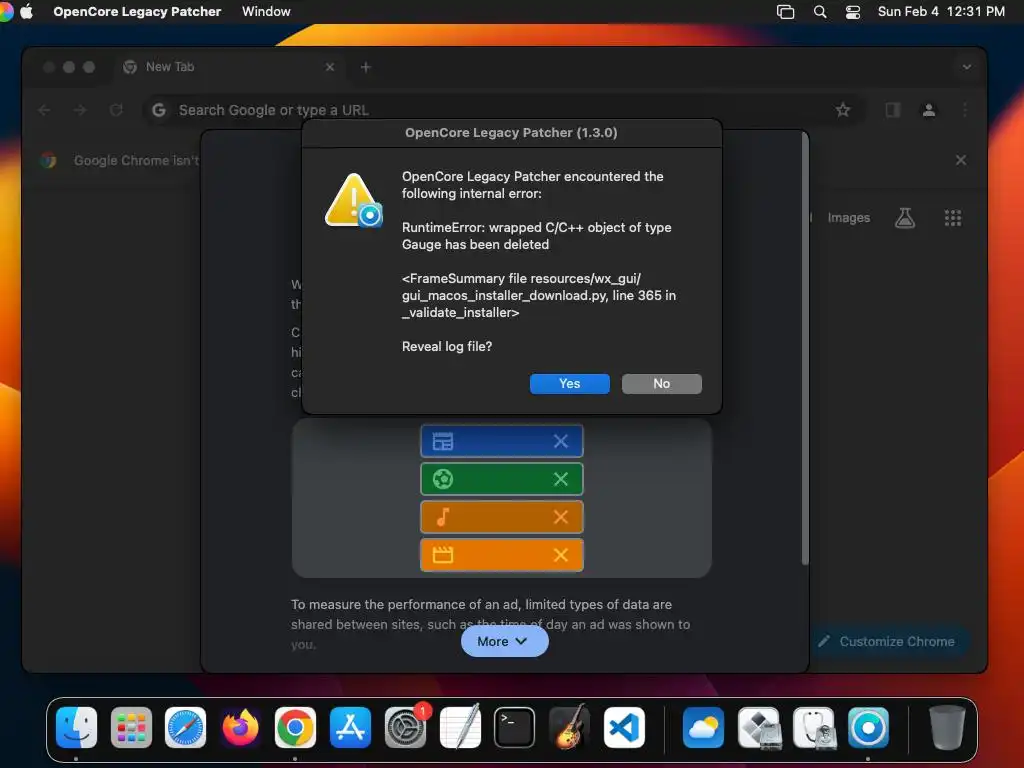Click Chrome's back arrow

coord(44,110)
